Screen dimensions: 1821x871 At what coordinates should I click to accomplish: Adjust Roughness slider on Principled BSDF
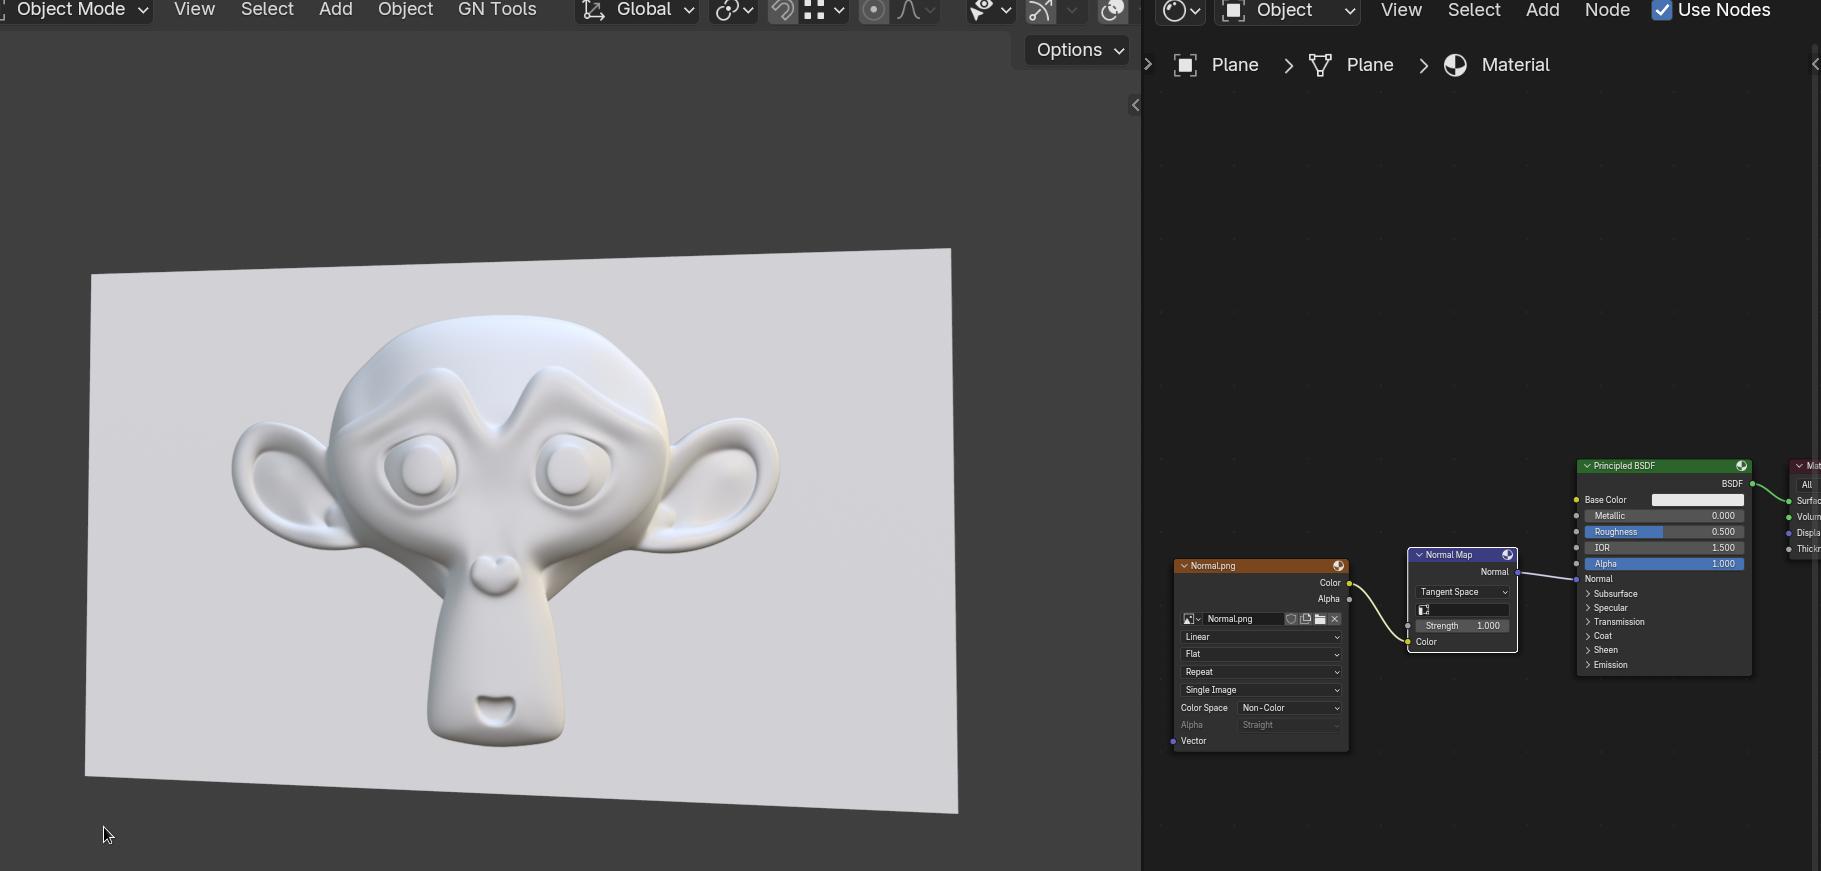(1664, 532)
